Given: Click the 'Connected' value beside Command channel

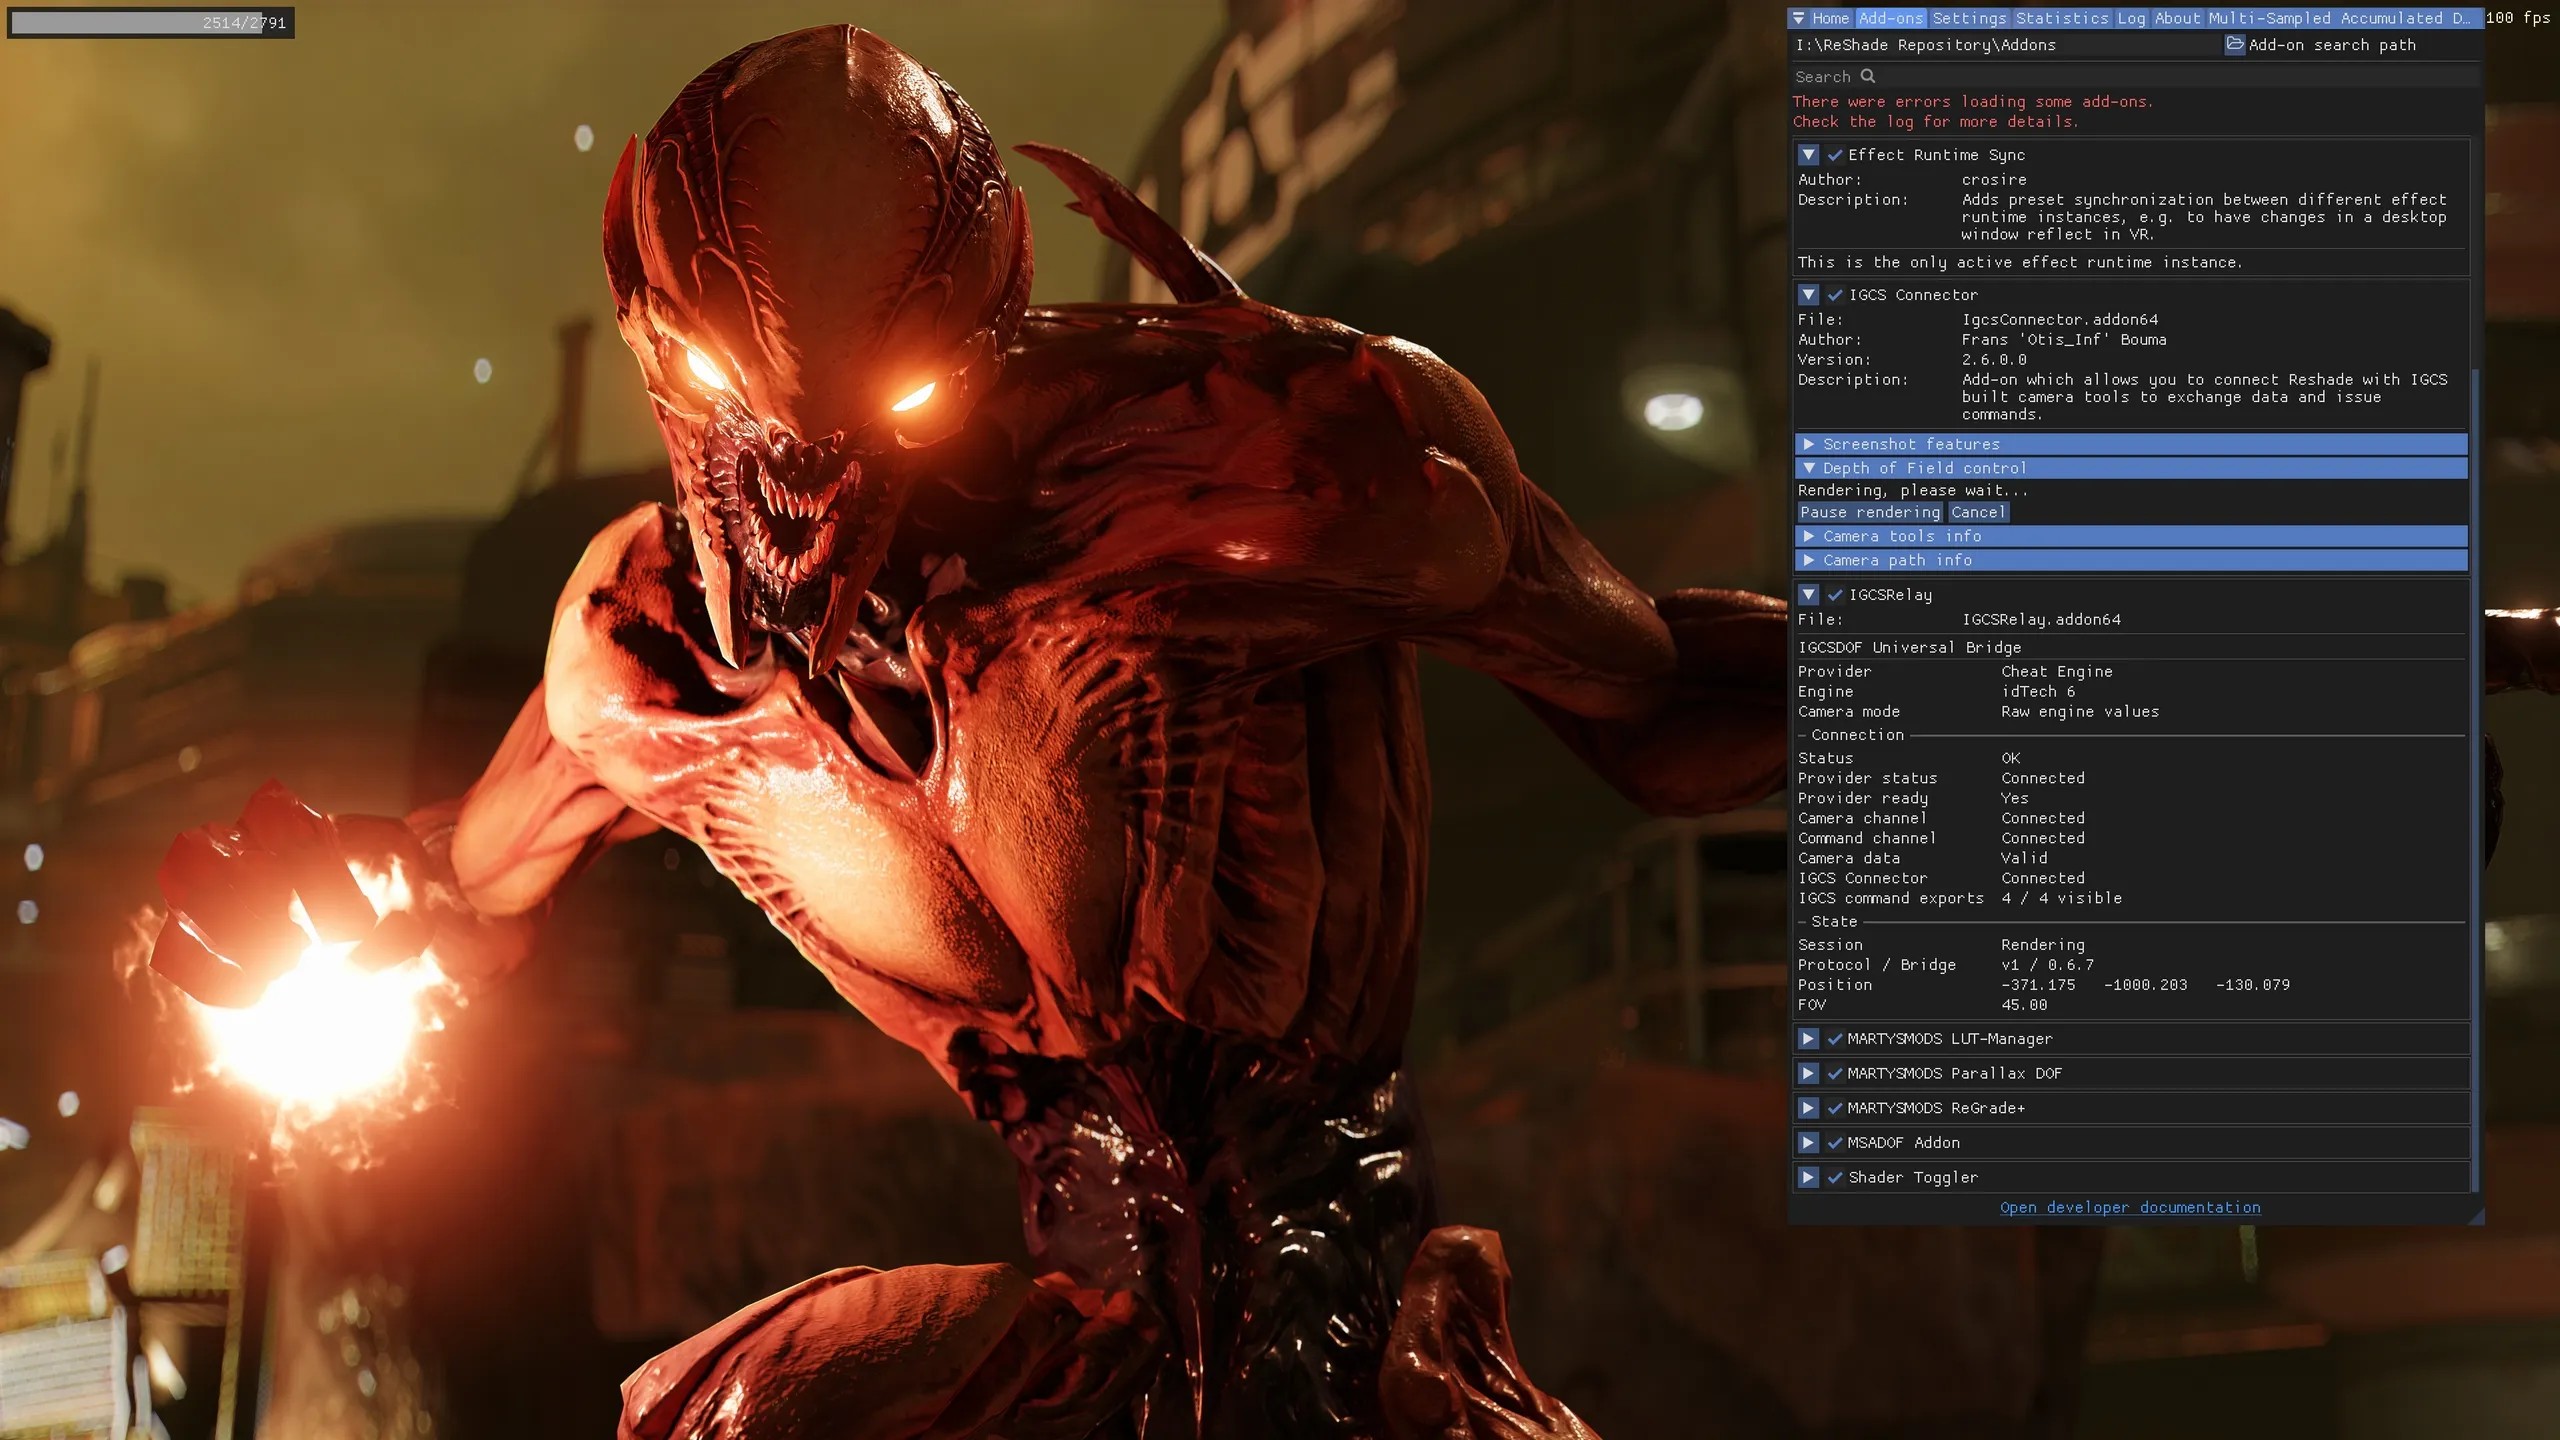Looking at the screenshot, I should (x=2043, y=839).
